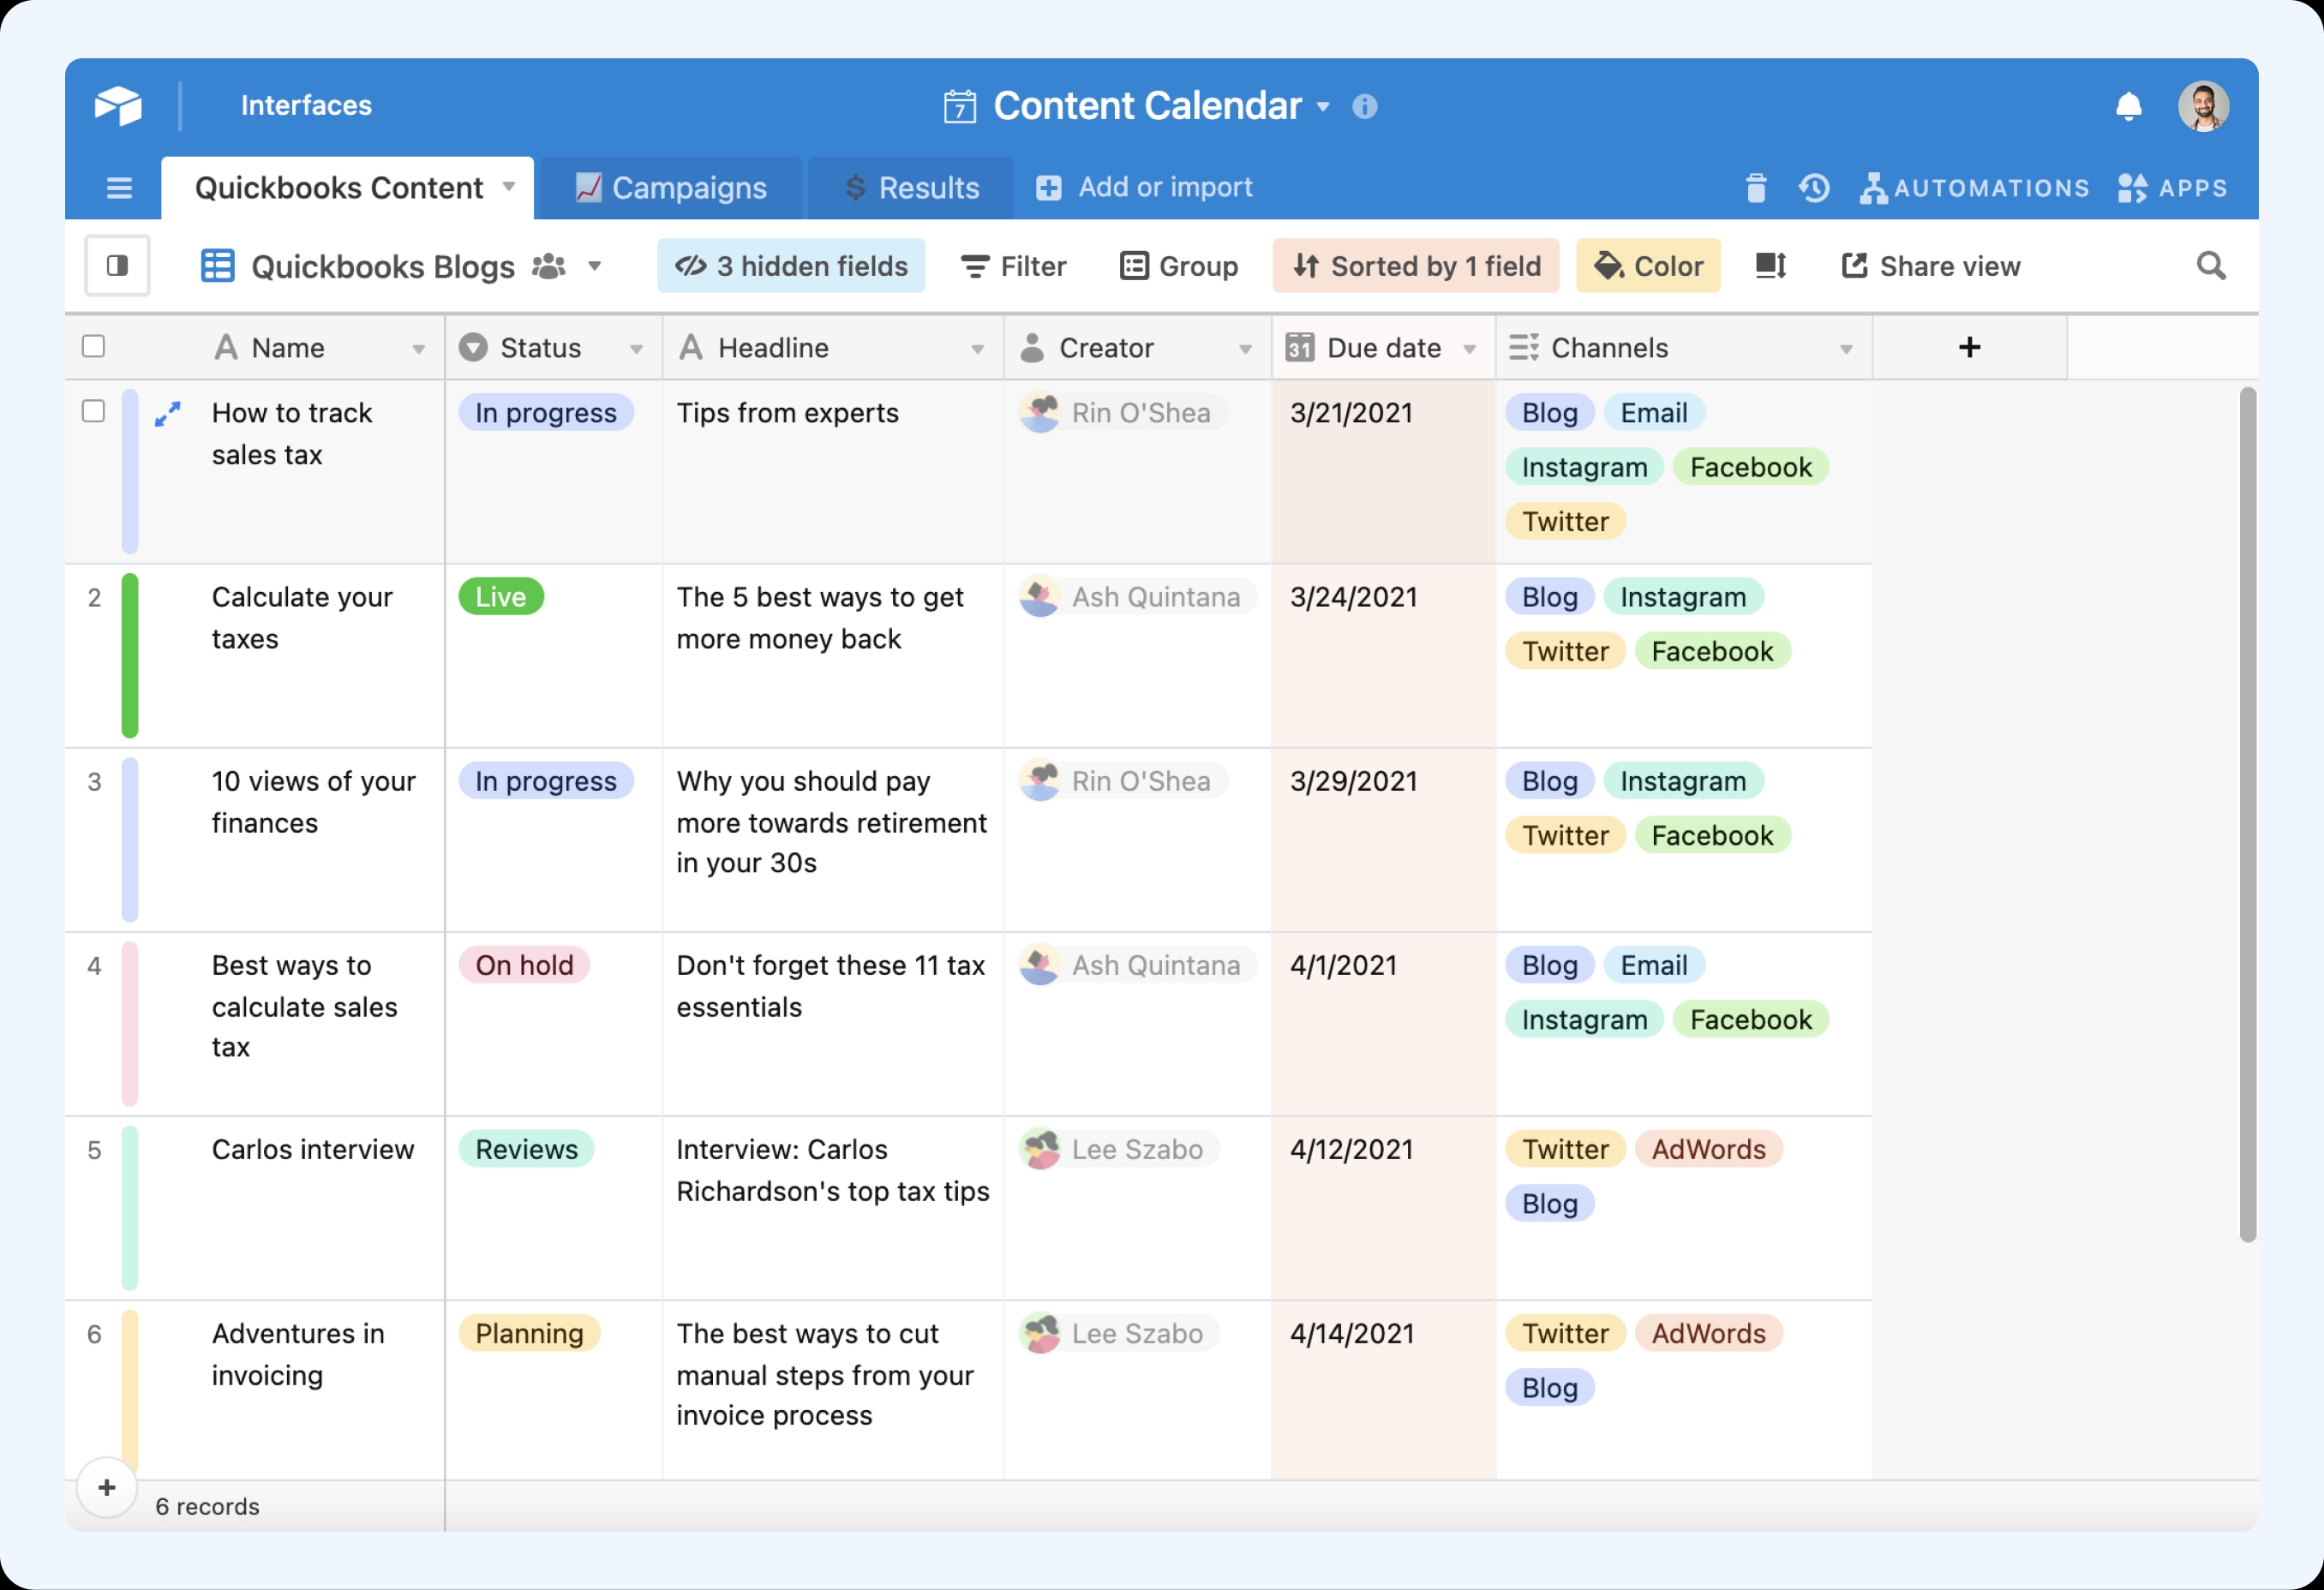
Task: Open the notifications bell
Action: pyautogui.click(x=2129, y=106)
